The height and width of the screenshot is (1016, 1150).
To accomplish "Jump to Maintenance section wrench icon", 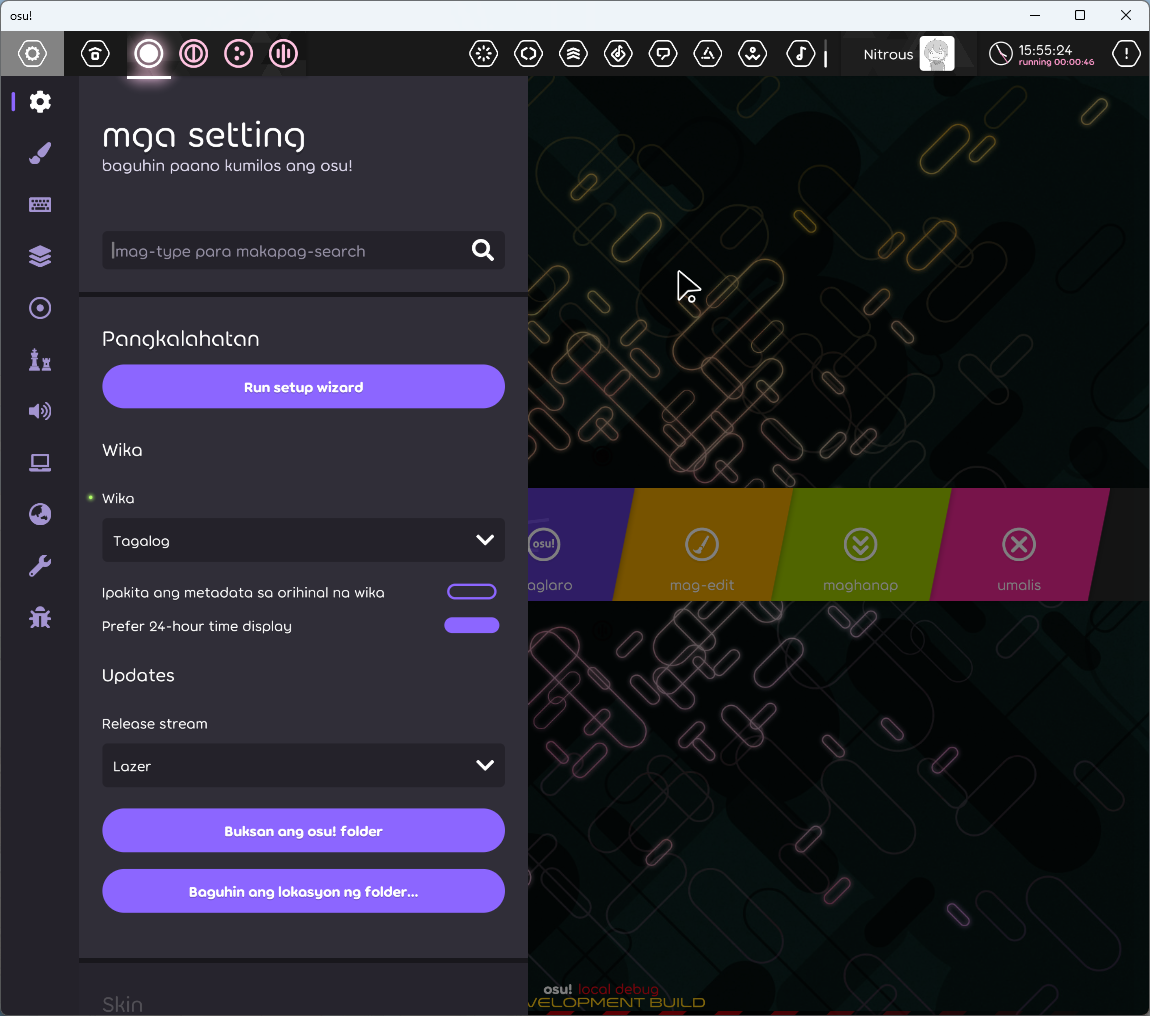I will [40, 566].
